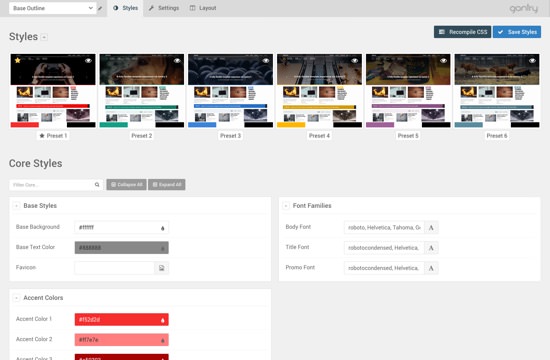Open the Base Outline dropdown
This screenshot has height=360, width=550.
pos(53,8)
